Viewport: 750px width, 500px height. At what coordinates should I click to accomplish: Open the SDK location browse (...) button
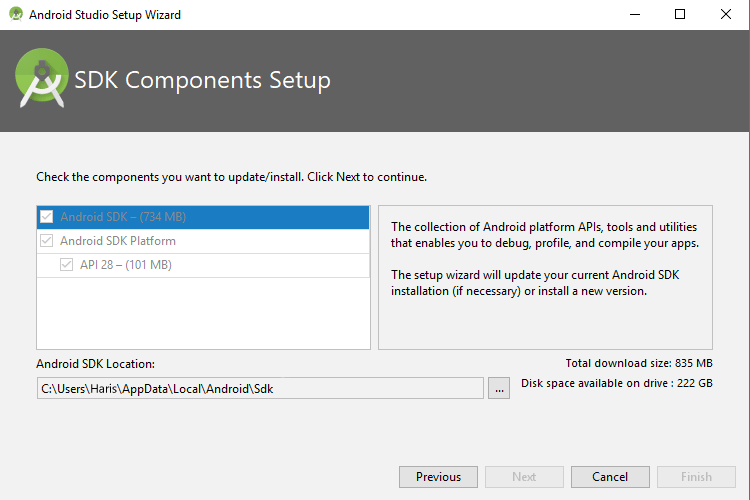tap(499, 389)
